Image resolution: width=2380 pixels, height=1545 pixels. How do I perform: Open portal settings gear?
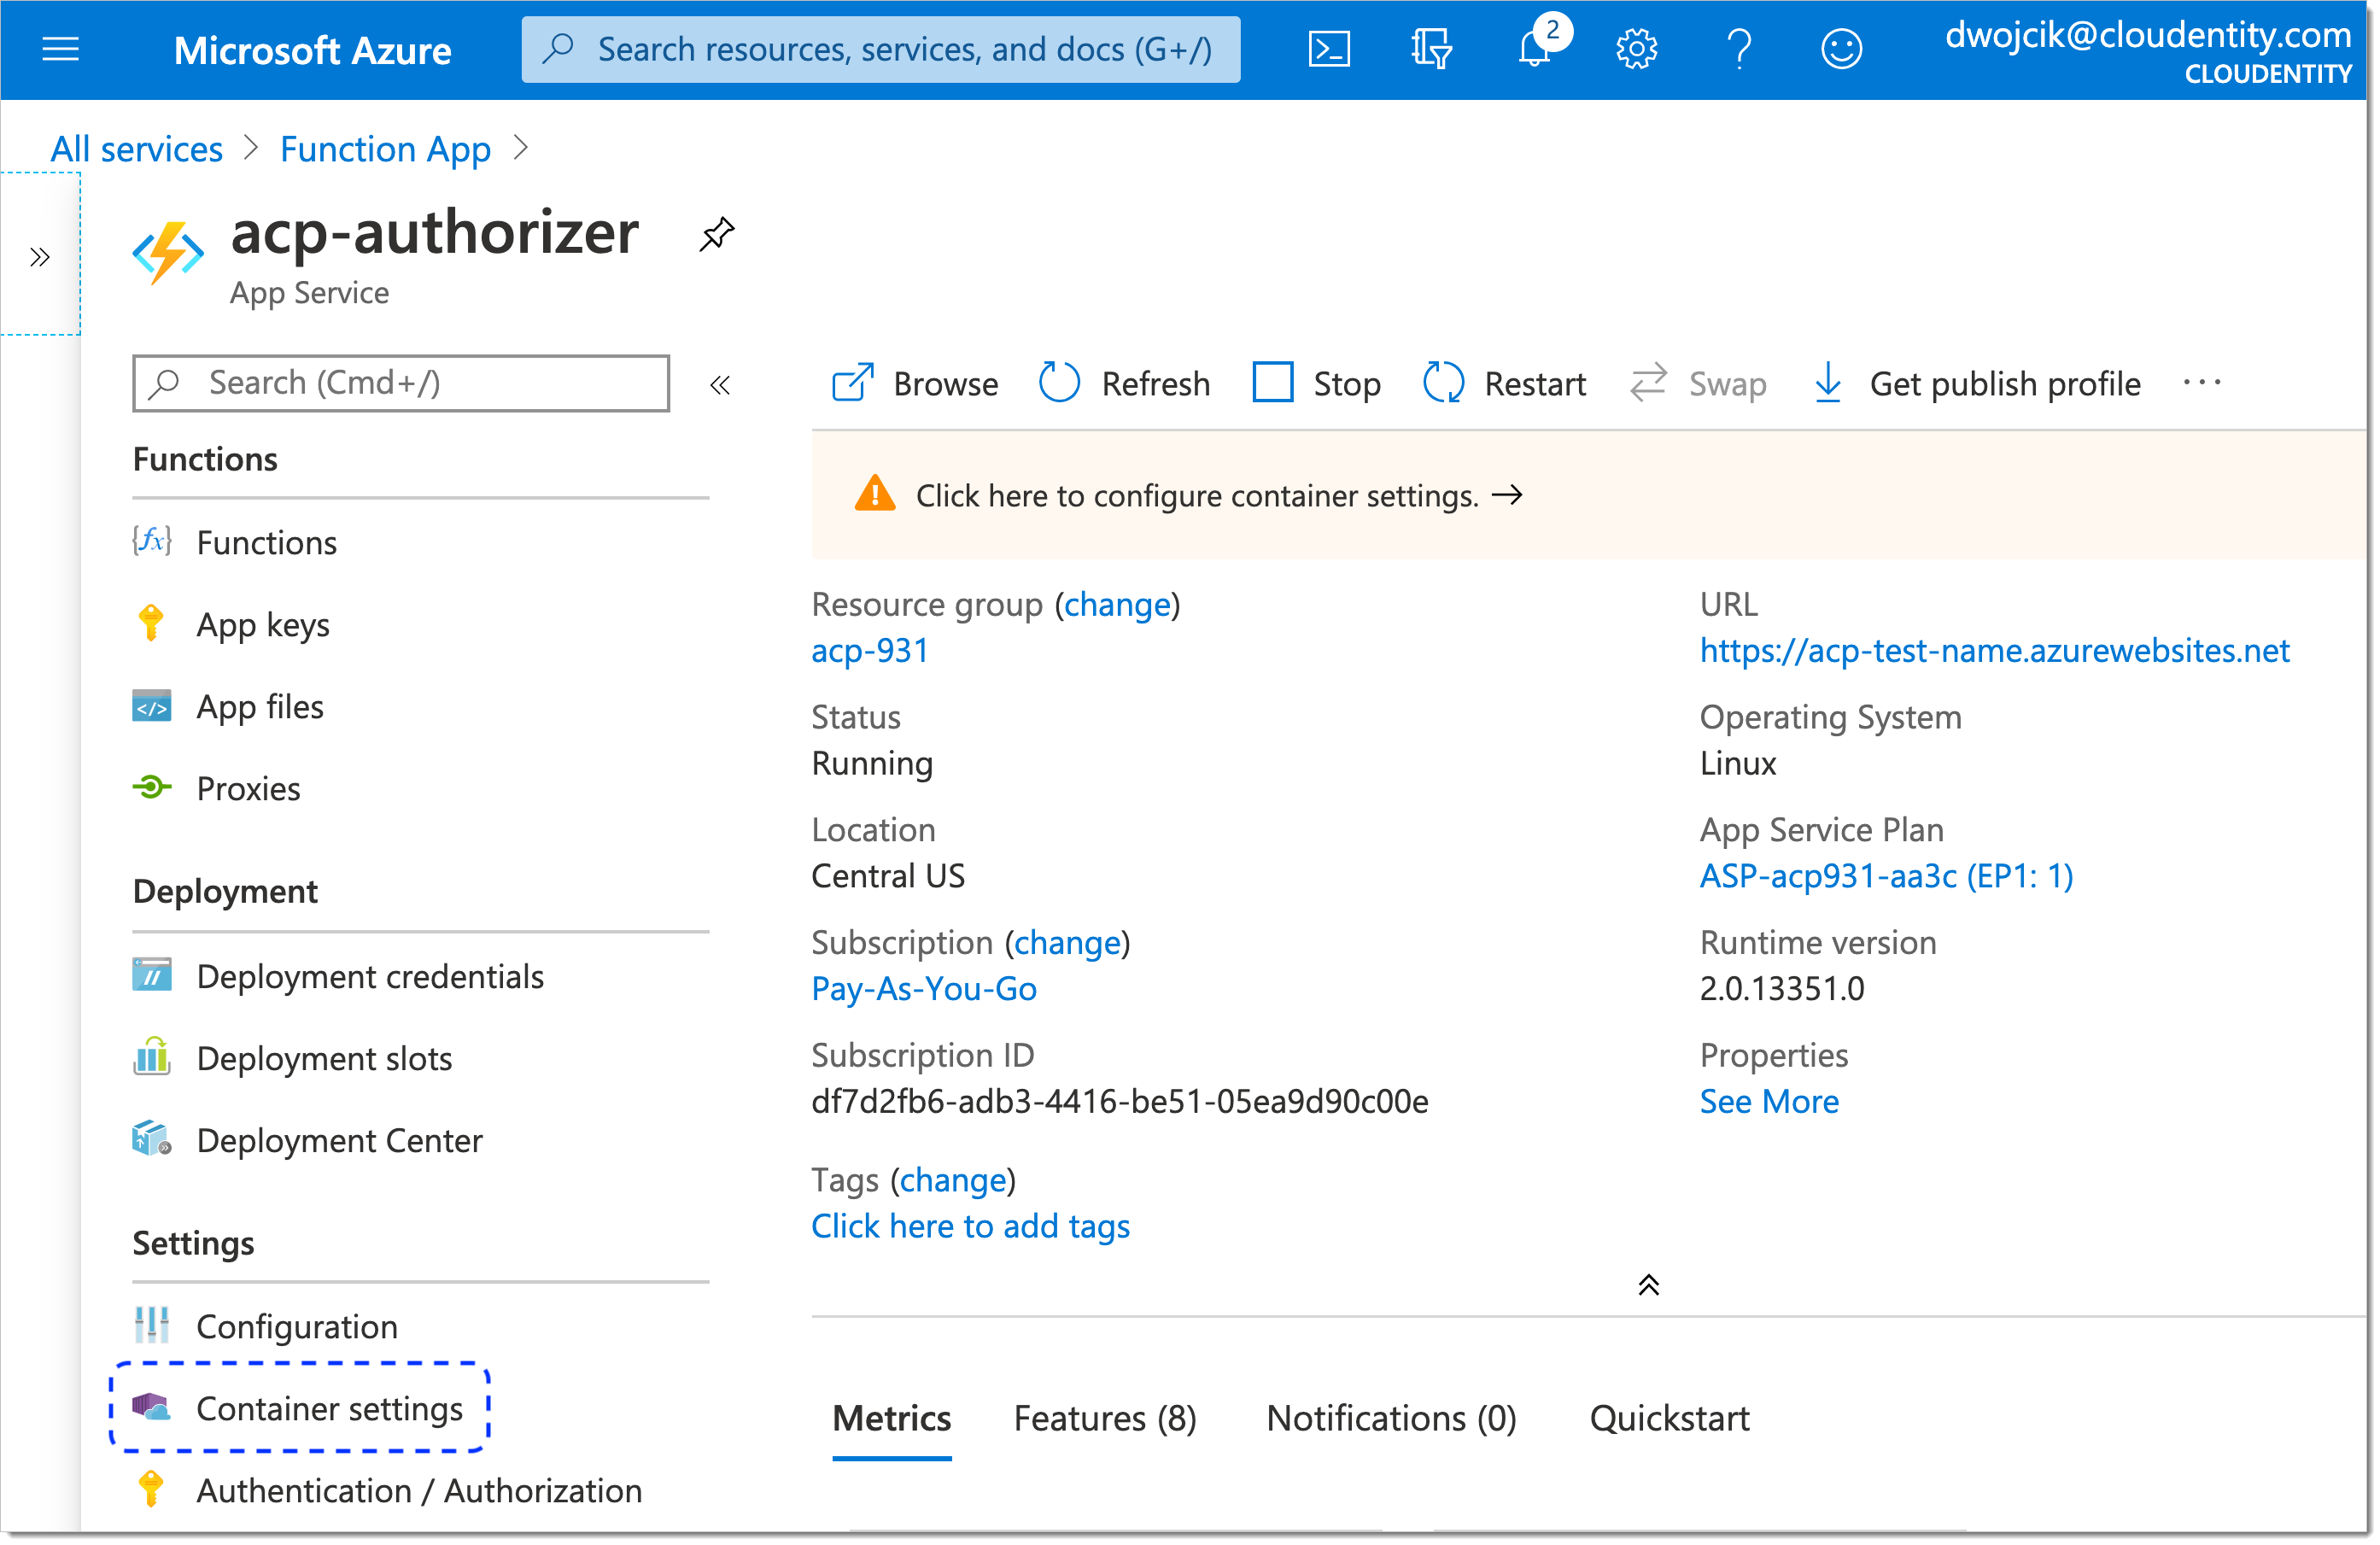point(1636,48)
